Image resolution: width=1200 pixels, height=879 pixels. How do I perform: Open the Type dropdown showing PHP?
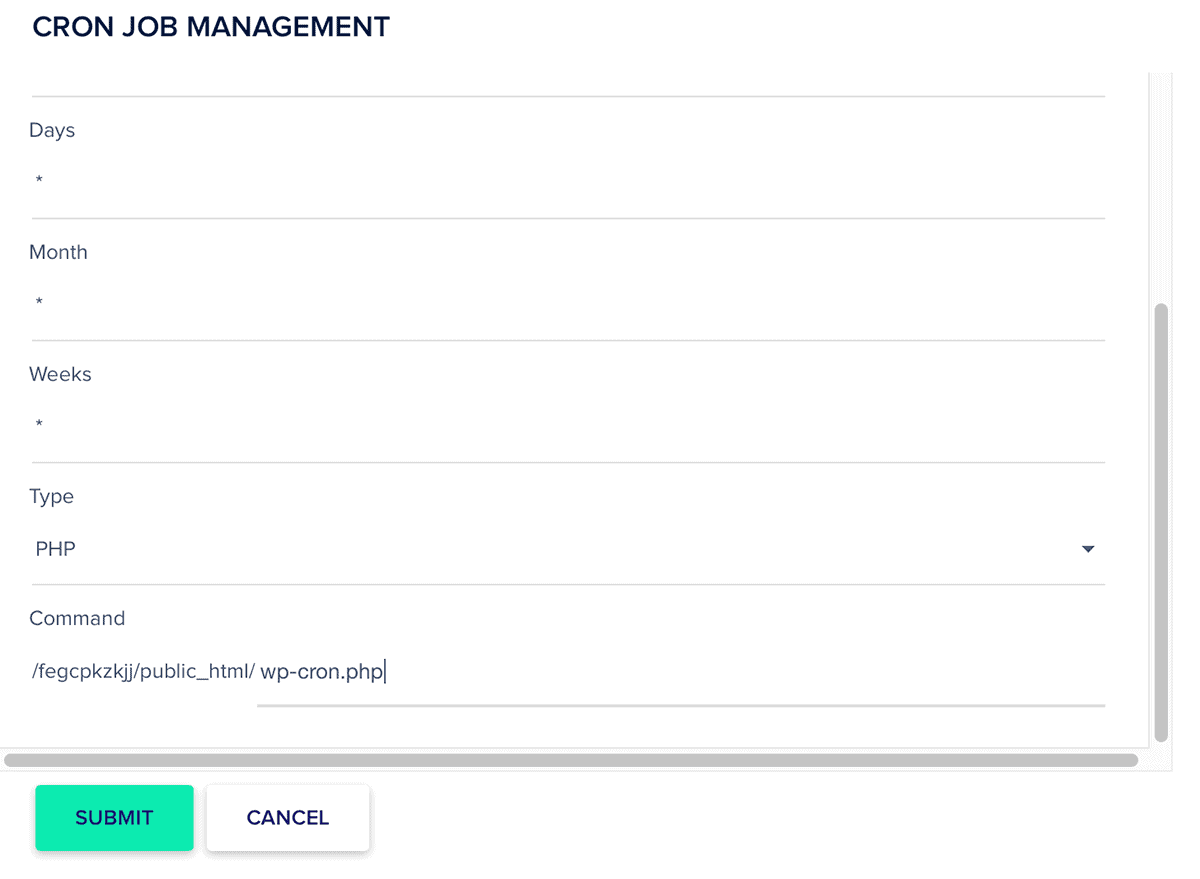(x=568, y=549)
